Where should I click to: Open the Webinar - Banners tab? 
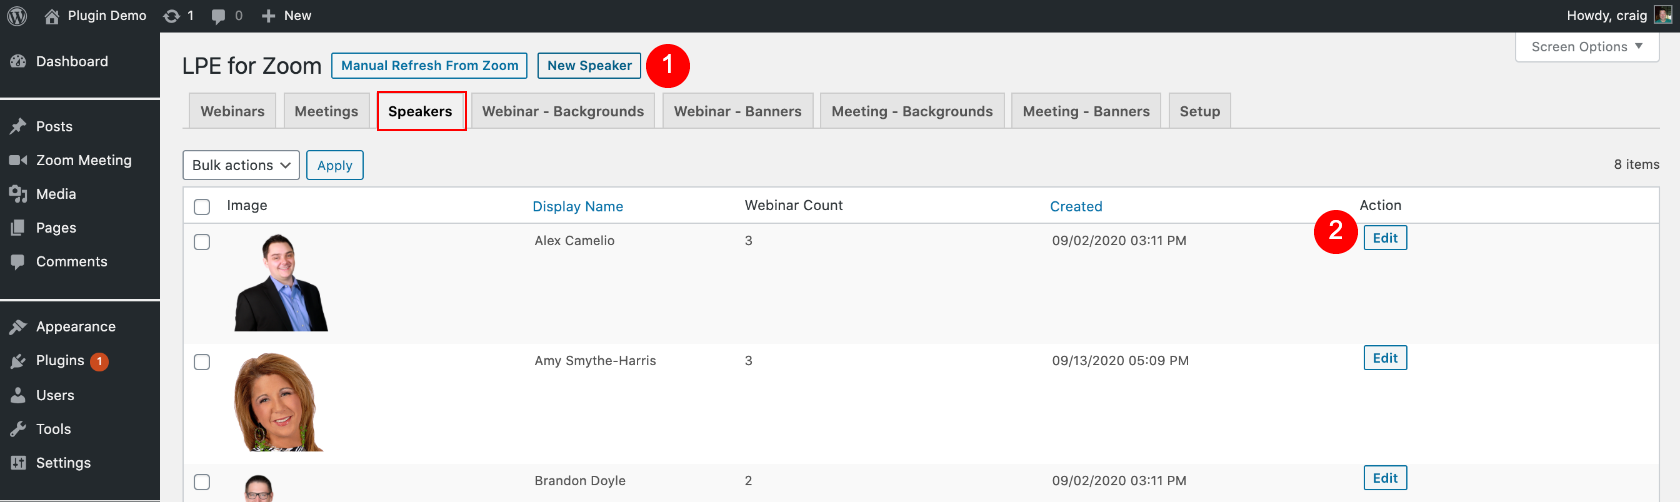pos(738,111)
